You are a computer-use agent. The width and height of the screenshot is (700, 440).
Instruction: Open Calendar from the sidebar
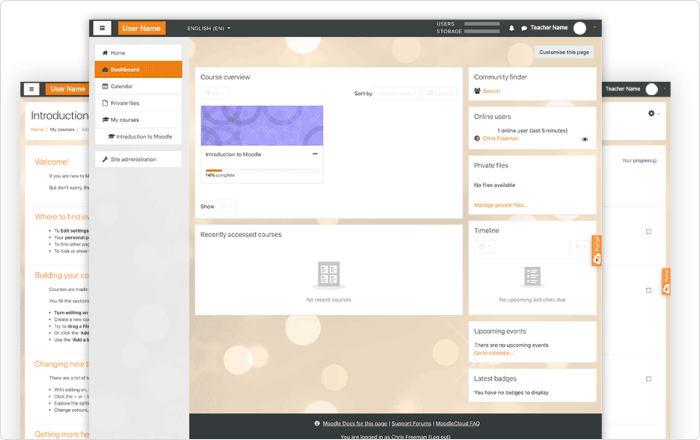click(138, 86)
